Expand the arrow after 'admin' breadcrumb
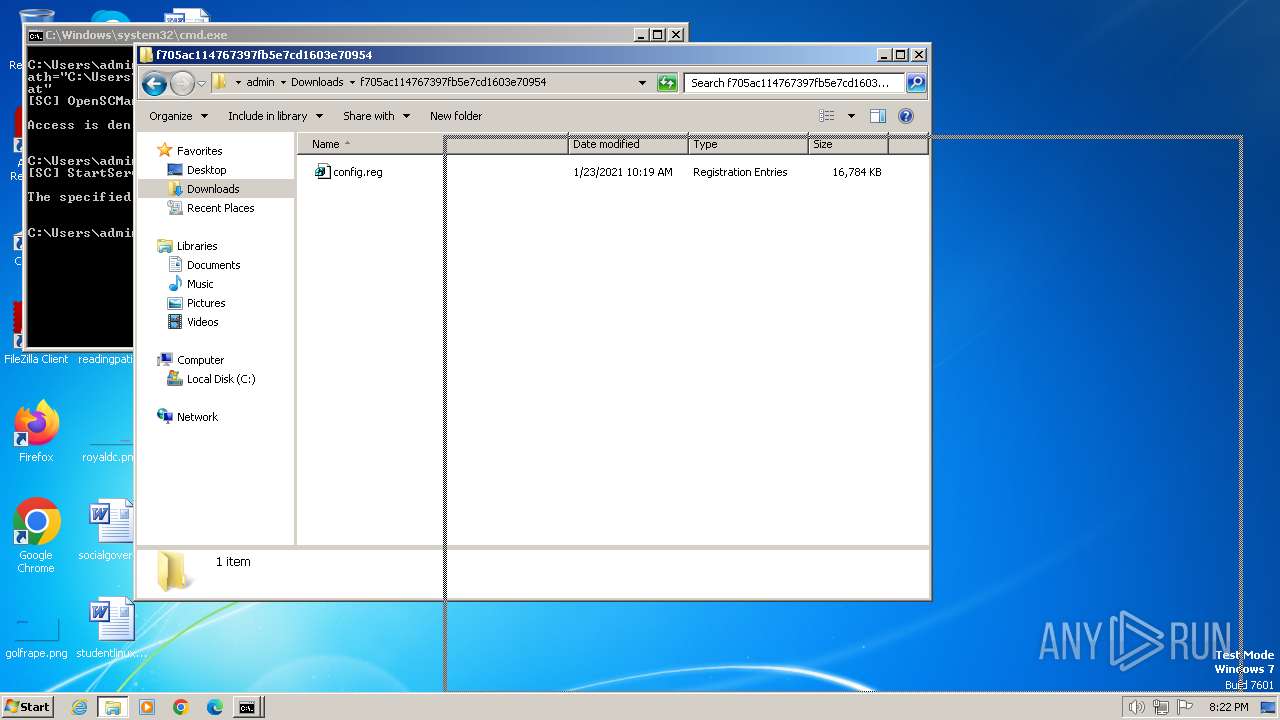 pyautogui.click(x=282, y=82)
